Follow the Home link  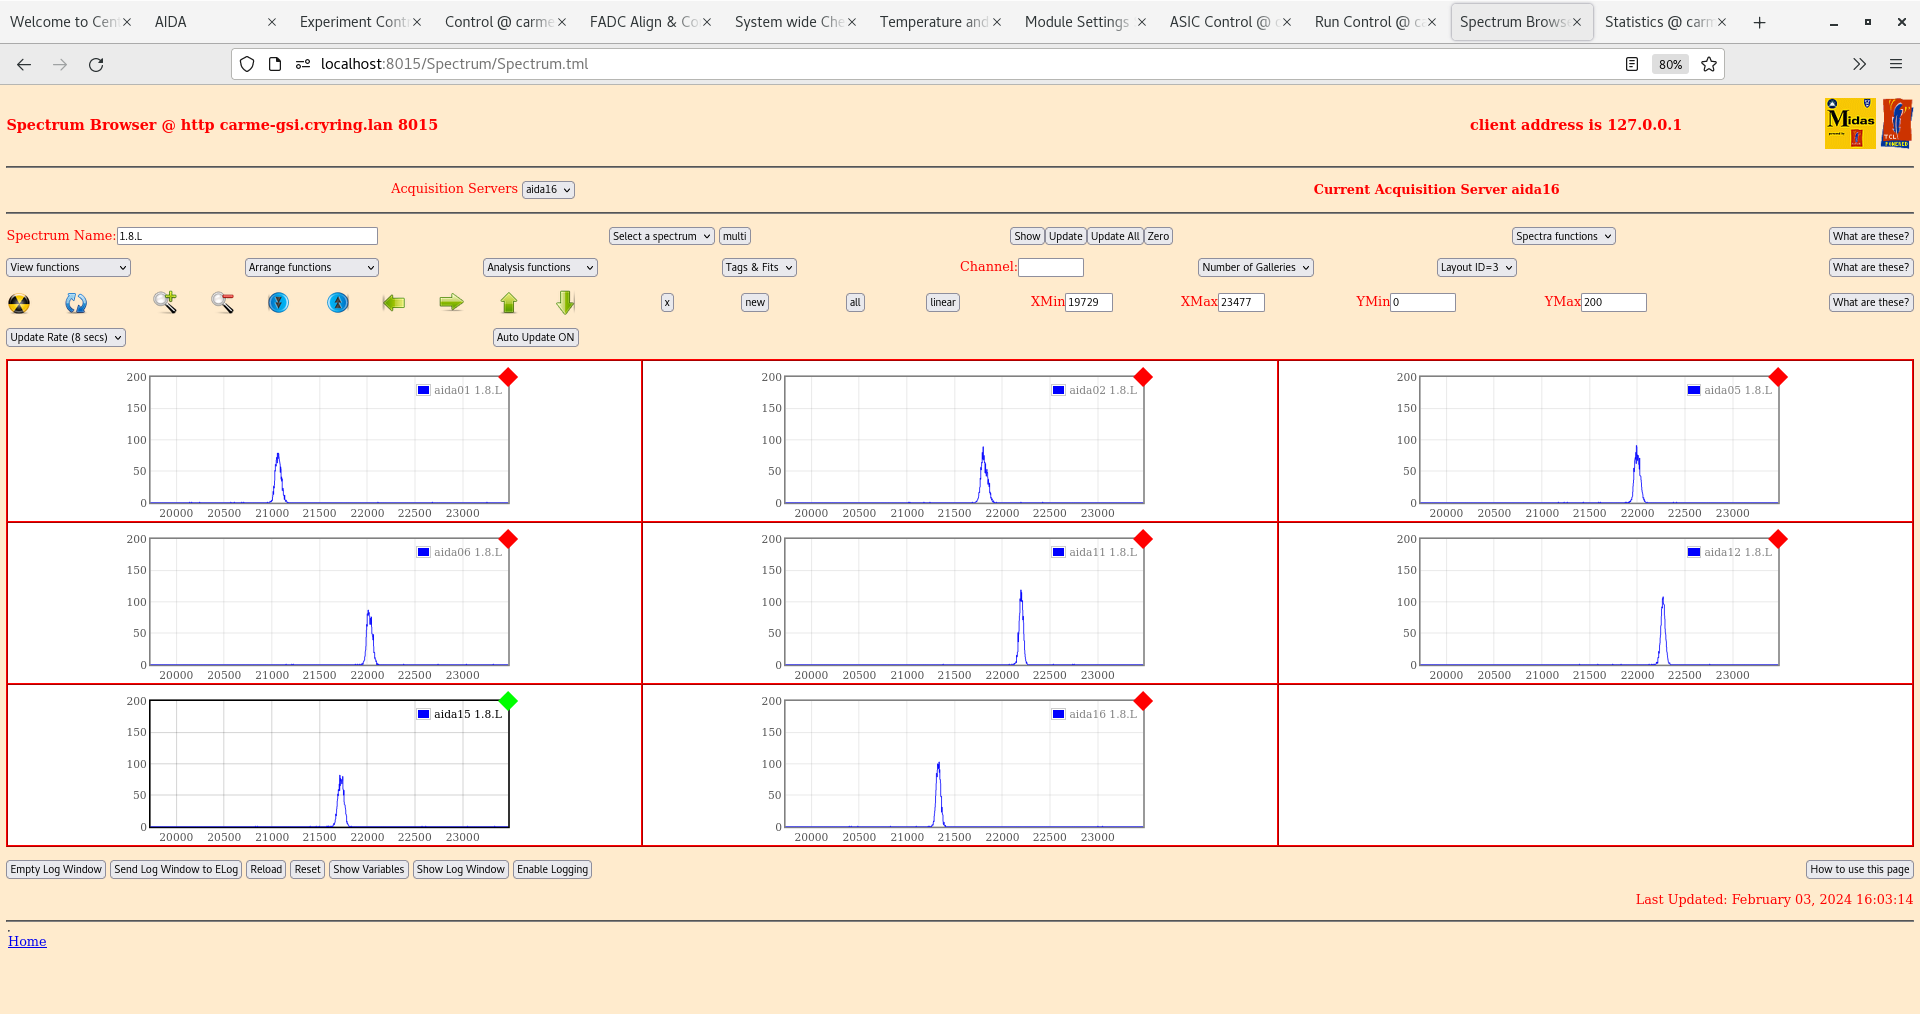tap(27, 942)
